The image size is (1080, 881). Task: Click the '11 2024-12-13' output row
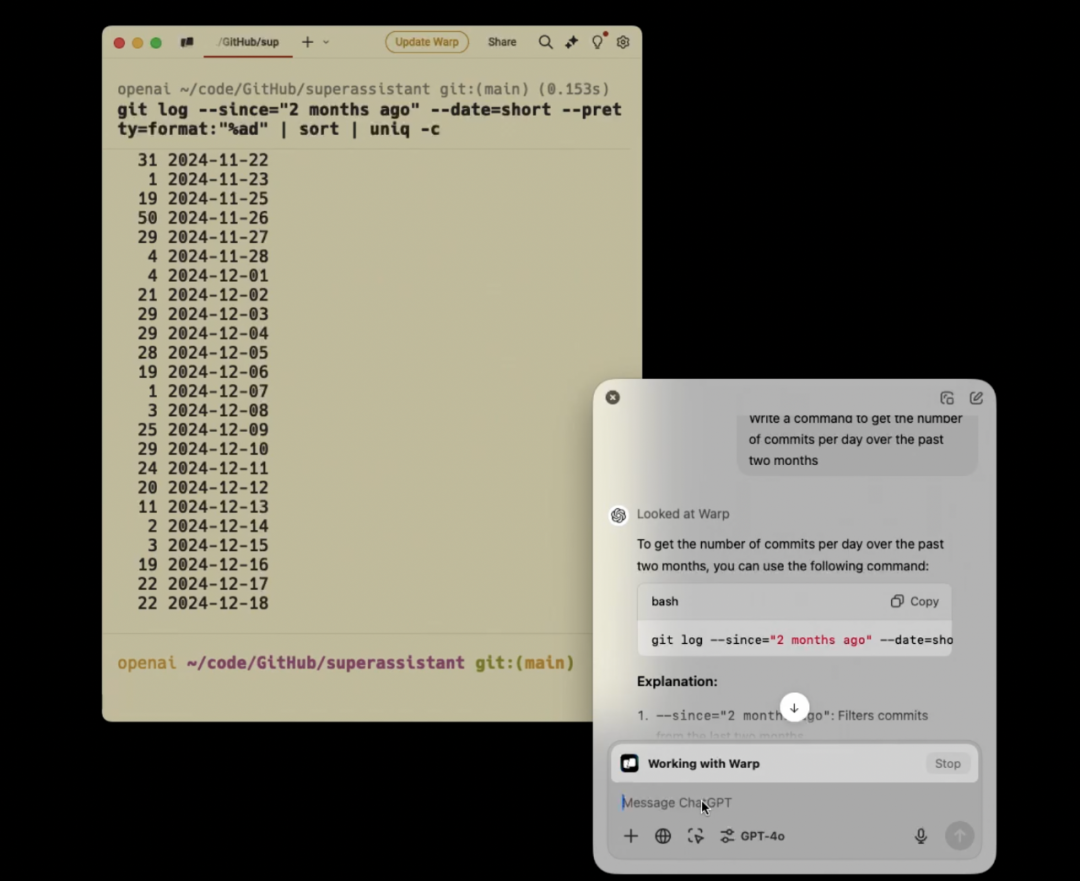(x=202, y=507)
